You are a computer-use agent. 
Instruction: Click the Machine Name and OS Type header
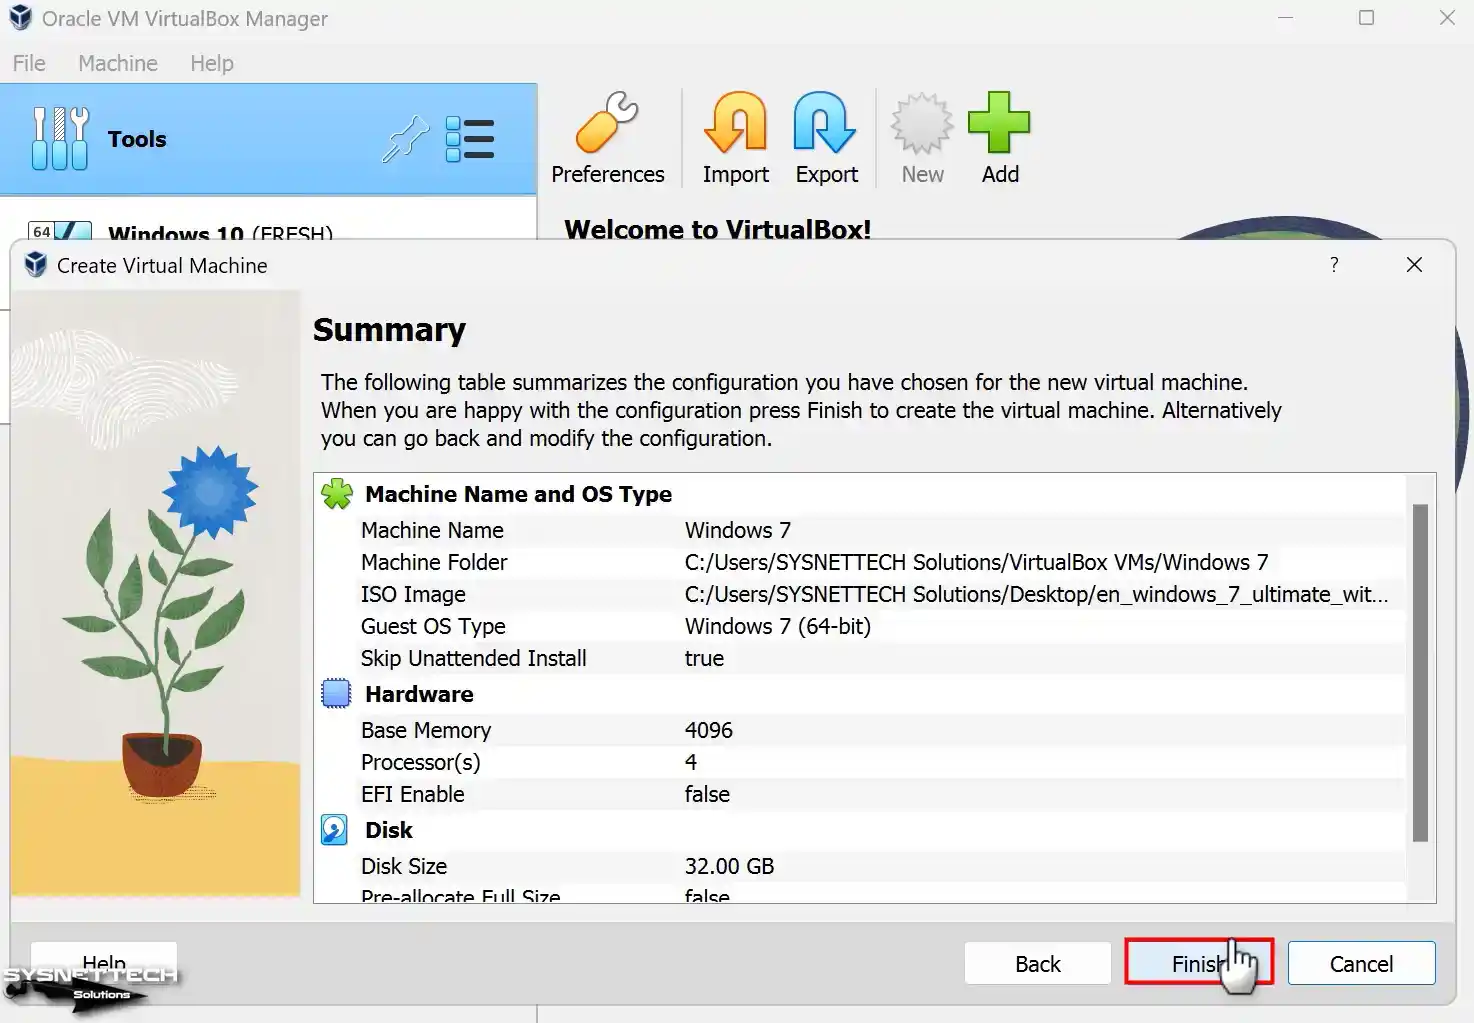point(518,494)
